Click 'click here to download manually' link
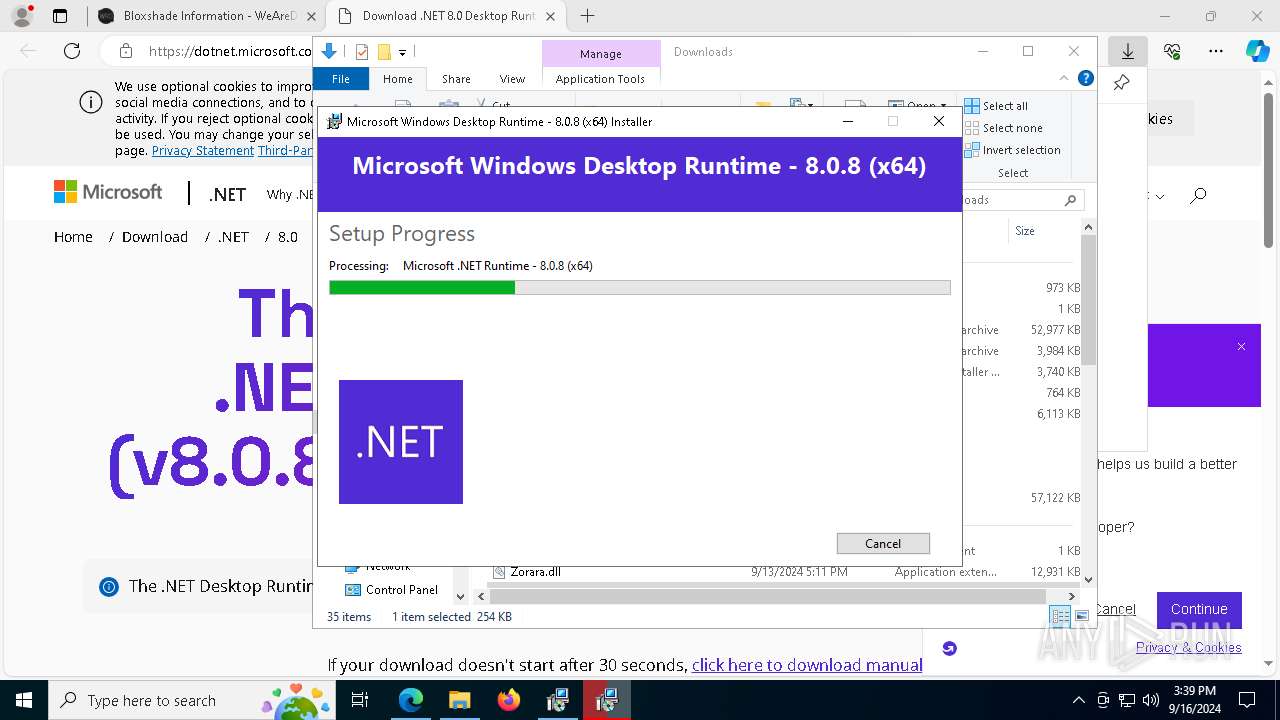 pyautogui.click(x=807, y=665)
